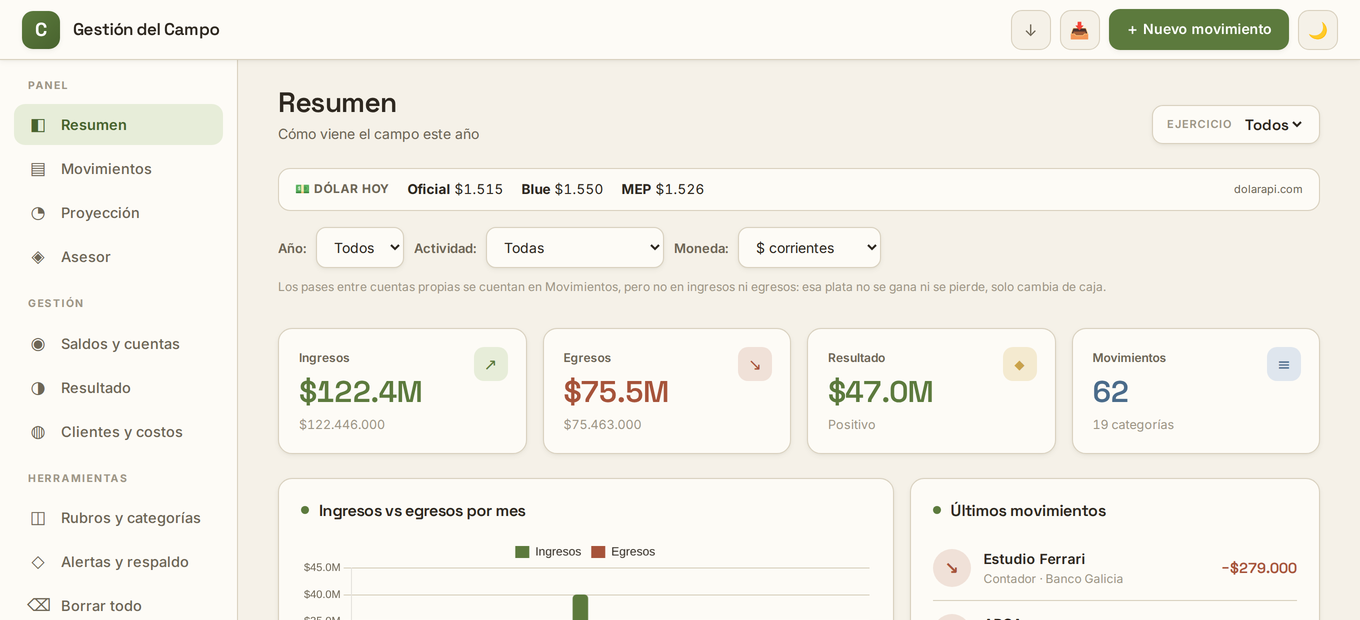The image size is (1360, 620).
Task: Click the Últimos movimientos heading
Action: click(x=1028, y=511)
